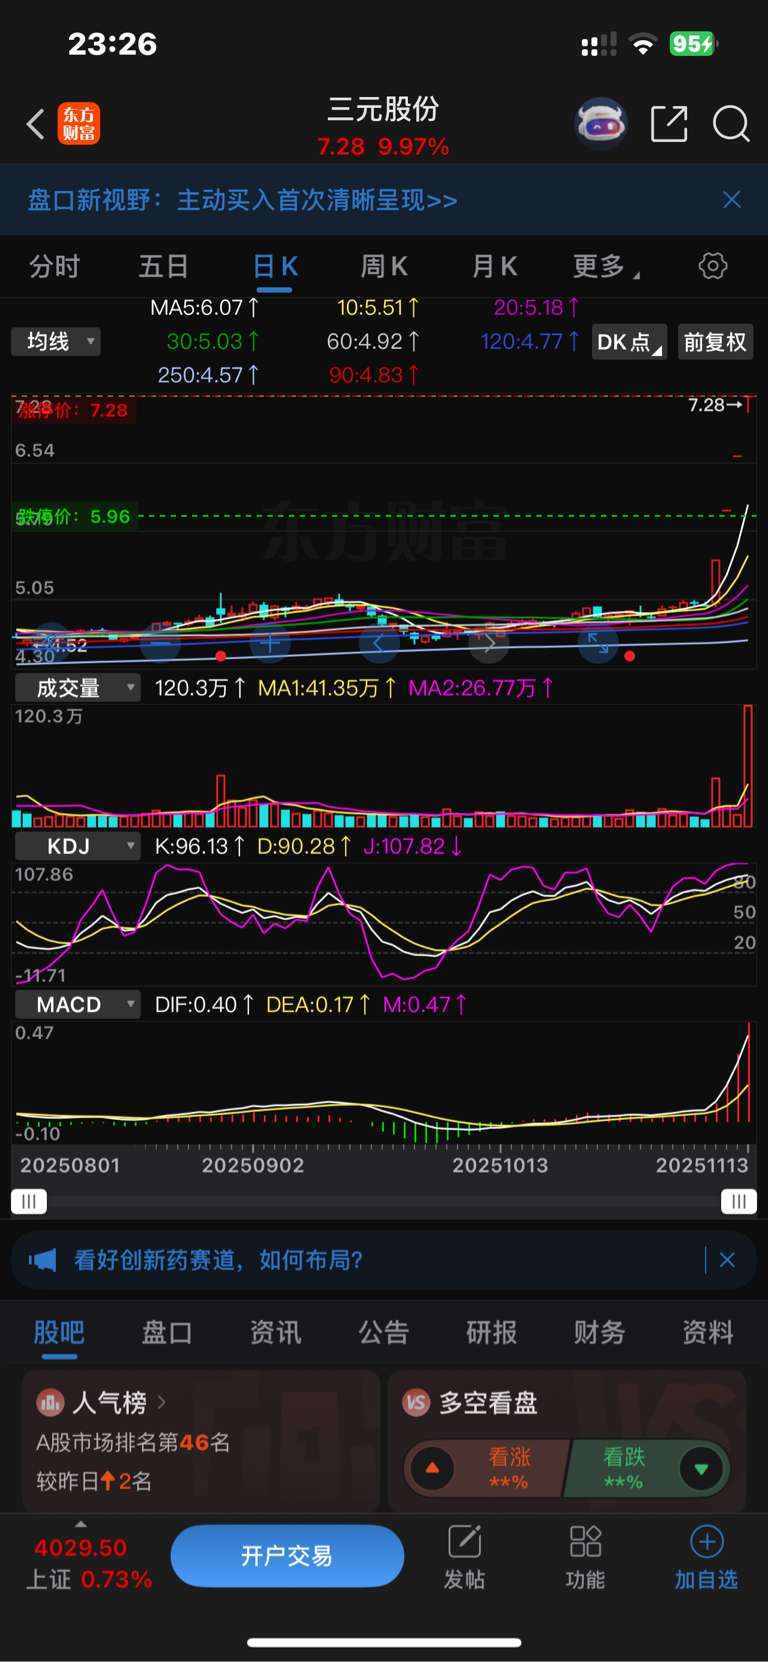Tap the 人气榜 ranking icon
The image size is (768, 1662).
[x=50, y=1403]
